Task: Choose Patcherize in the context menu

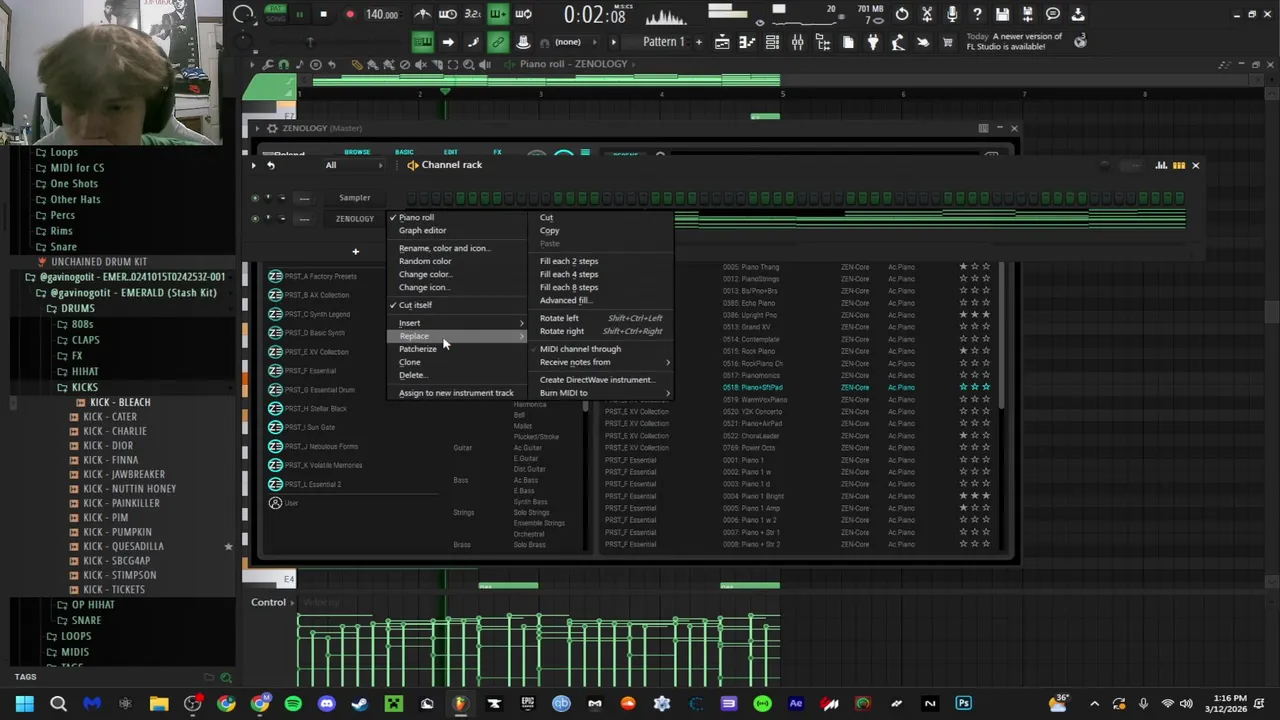Action: 418,349
